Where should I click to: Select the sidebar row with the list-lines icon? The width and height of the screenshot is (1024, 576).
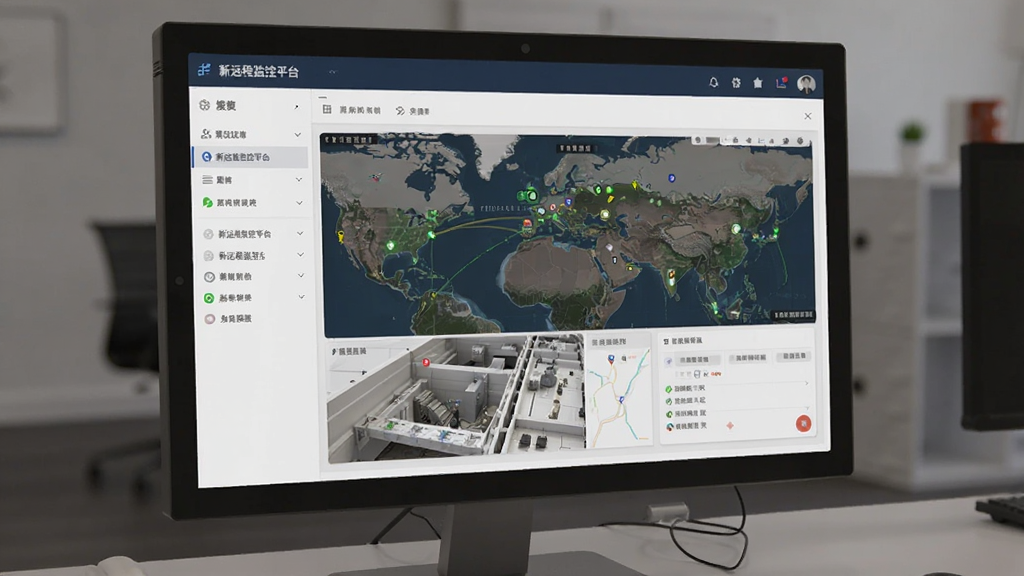coord(251,180)
